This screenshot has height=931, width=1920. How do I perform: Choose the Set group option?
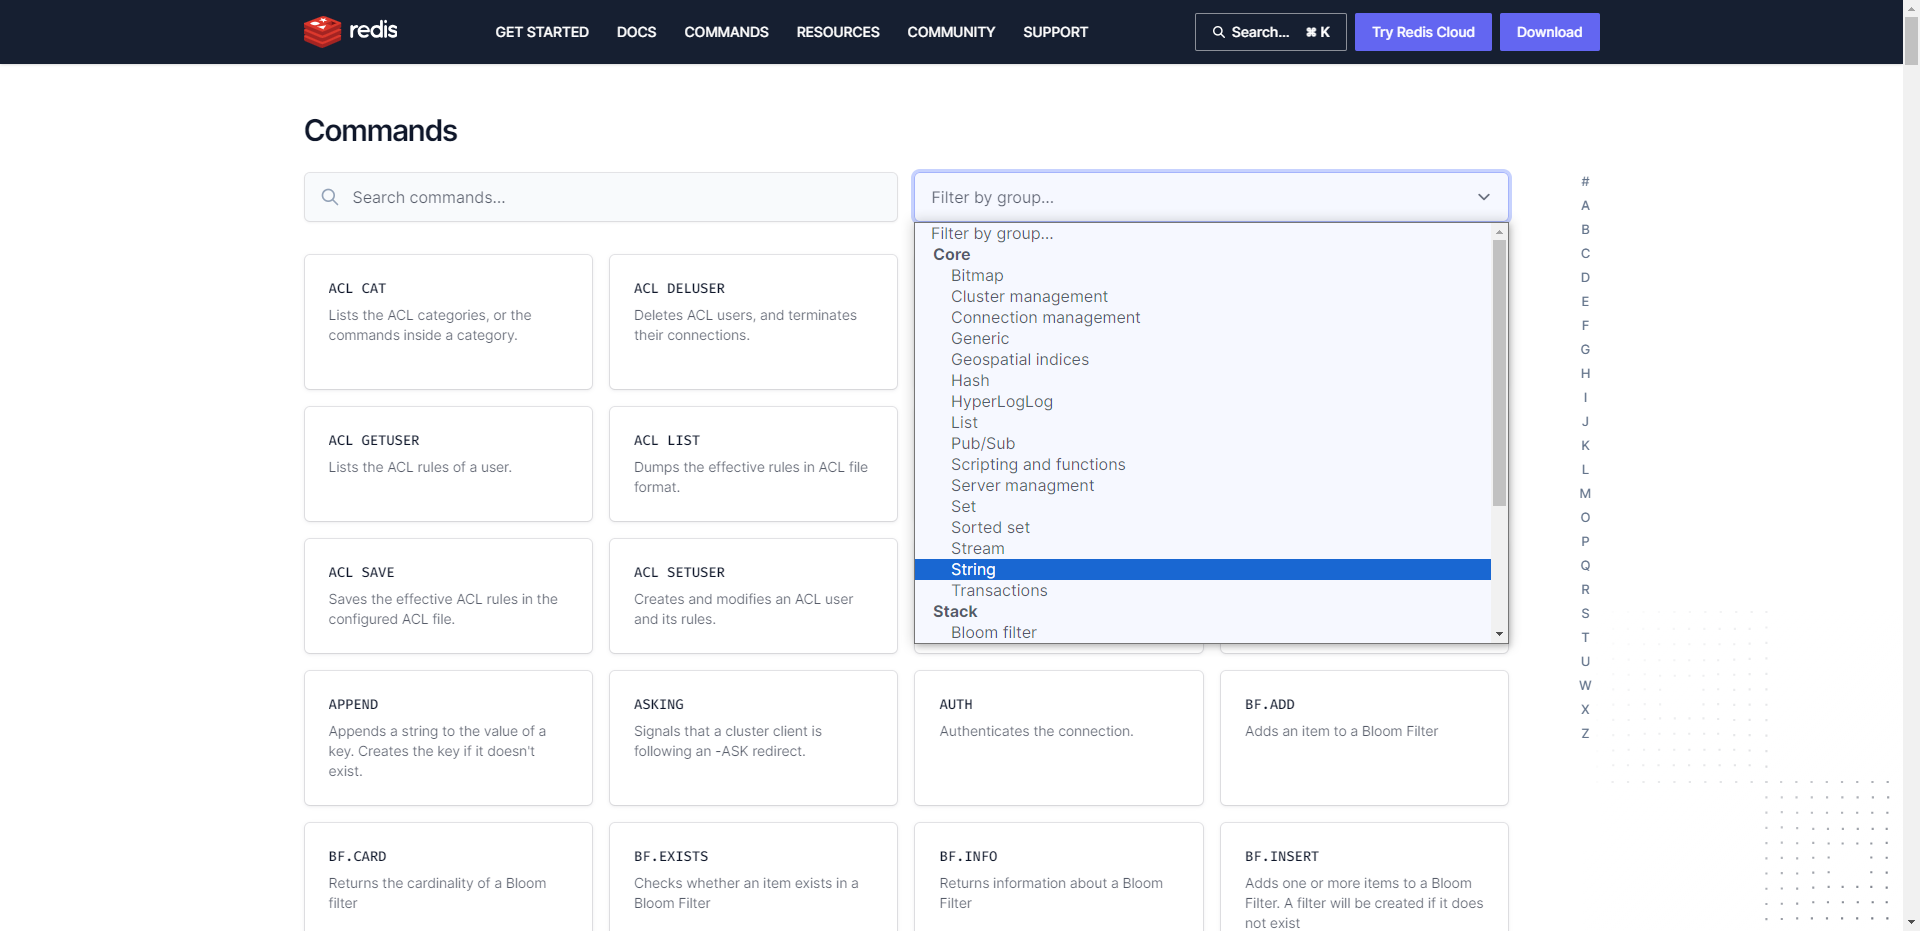pos(1203,506)
